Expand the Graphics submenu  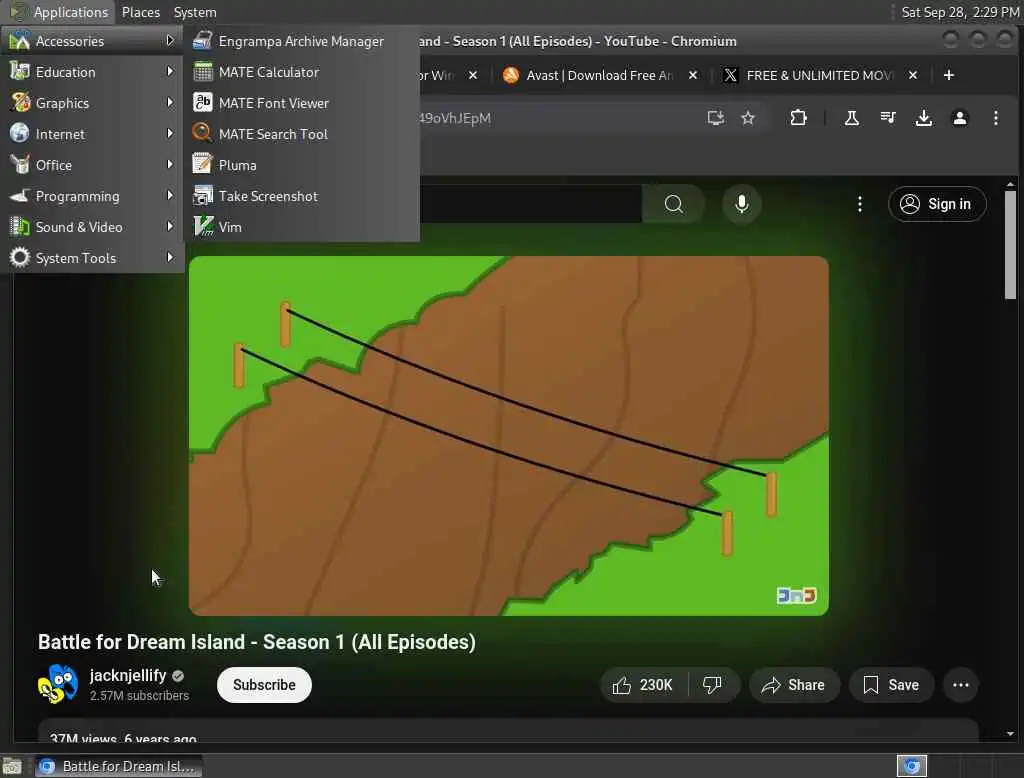(92, 103)
